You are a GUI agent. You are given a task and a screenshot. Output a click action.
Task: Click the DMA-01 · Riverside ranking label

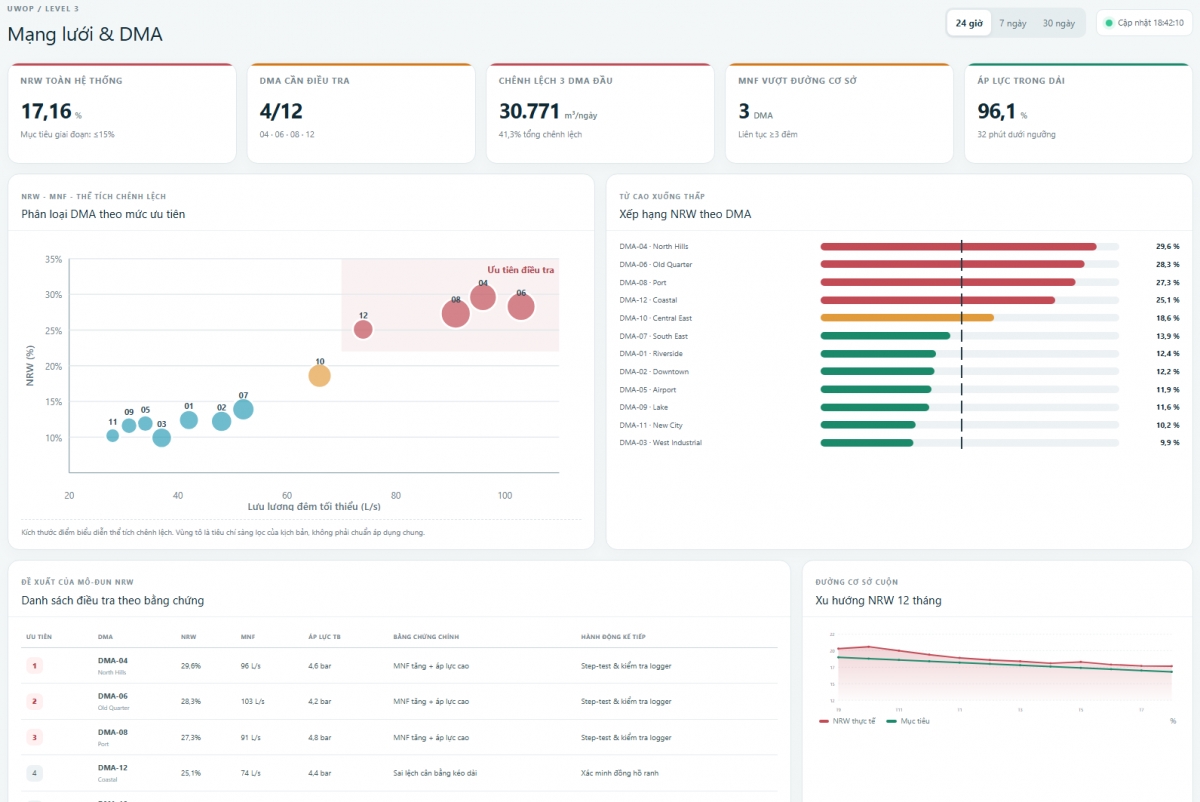click(651, 354)
